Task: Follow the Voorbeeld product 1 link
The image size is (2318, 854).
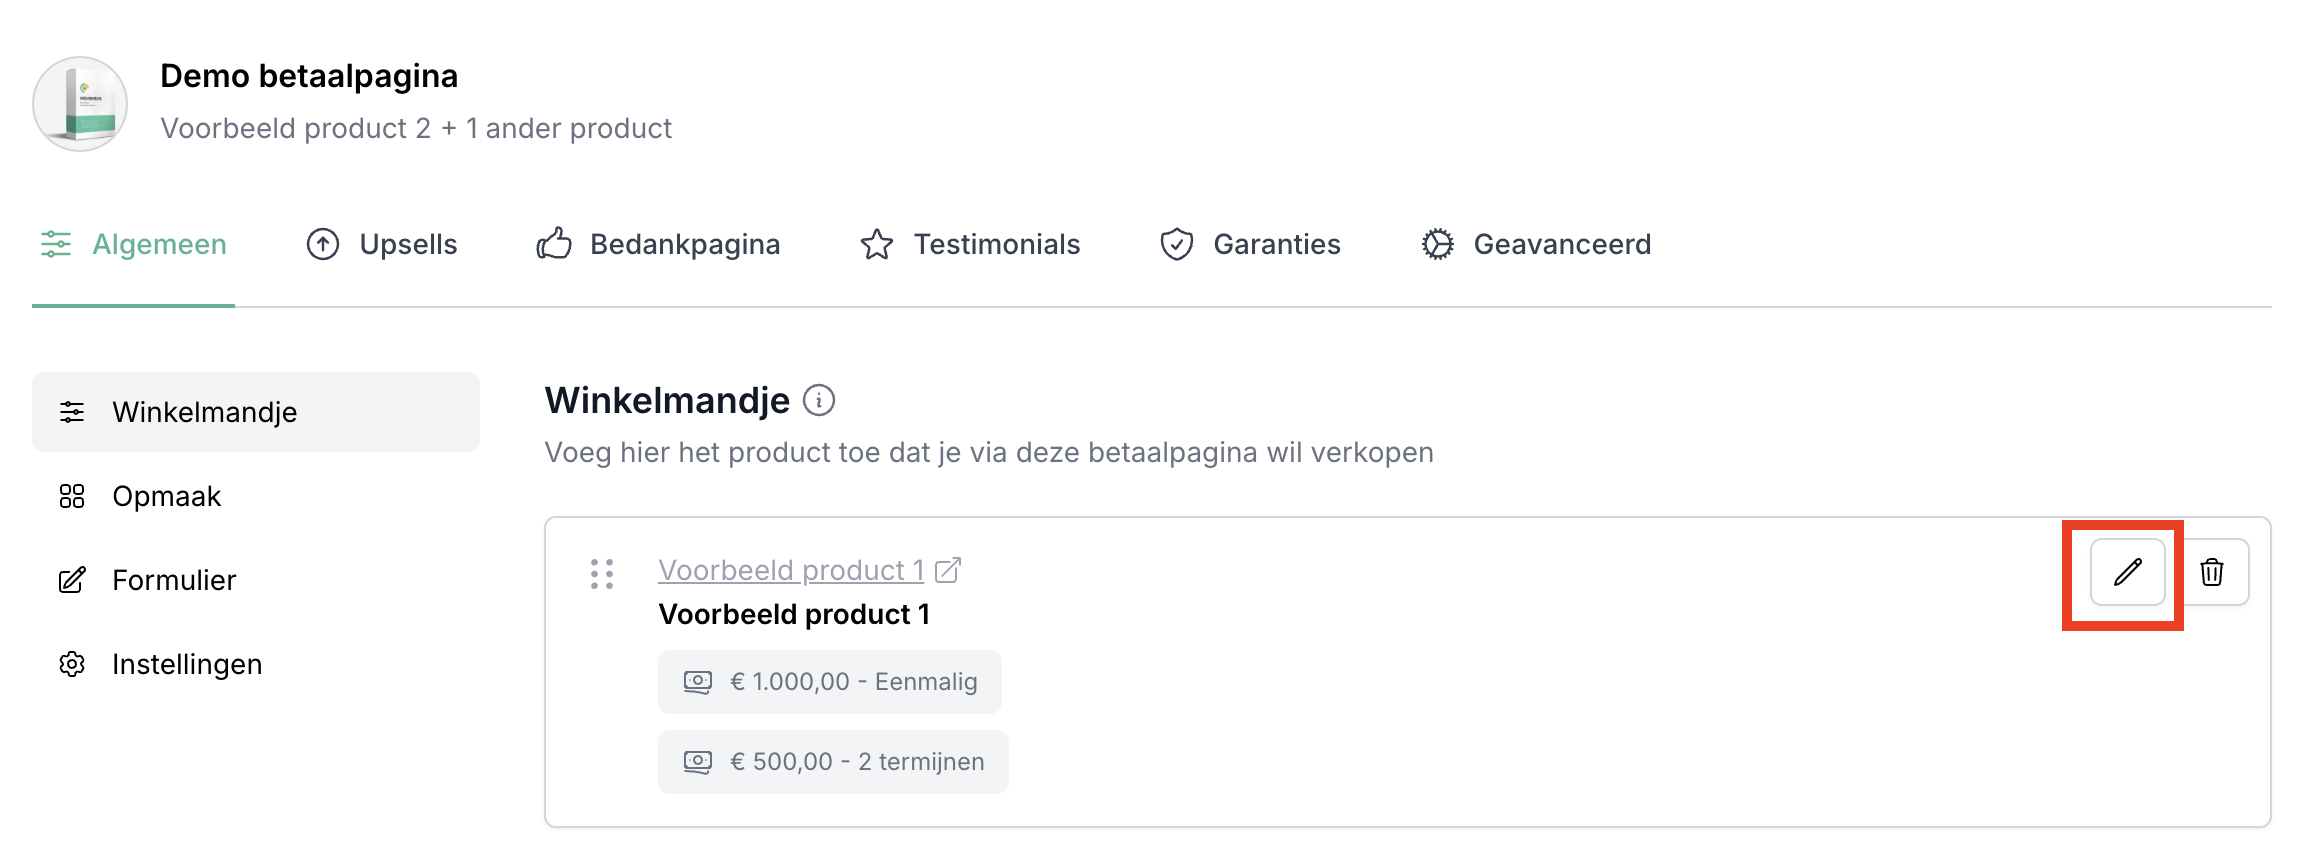Action: tap(790, 570)
